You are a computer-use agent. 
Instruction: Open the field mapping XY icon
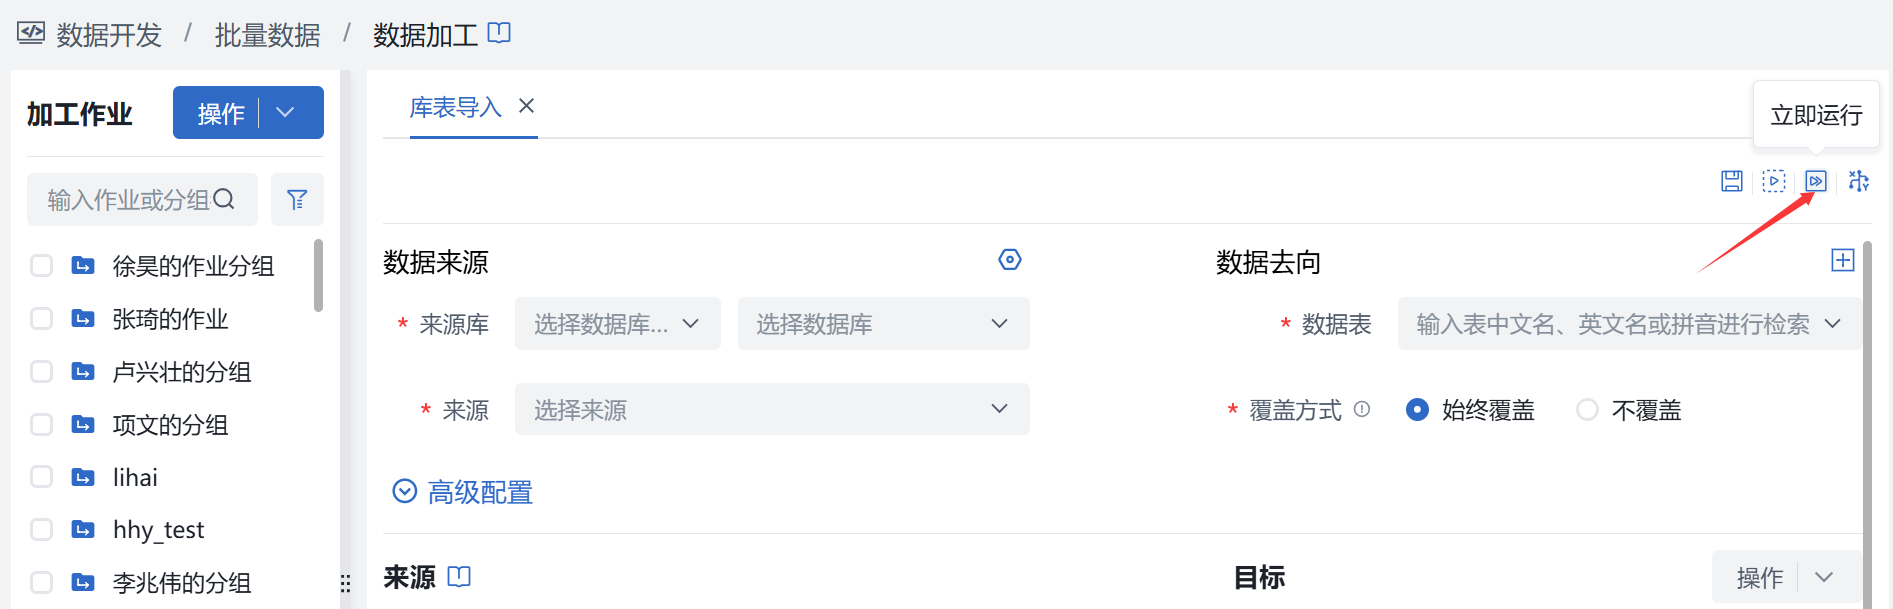(x=1859, y=181)
